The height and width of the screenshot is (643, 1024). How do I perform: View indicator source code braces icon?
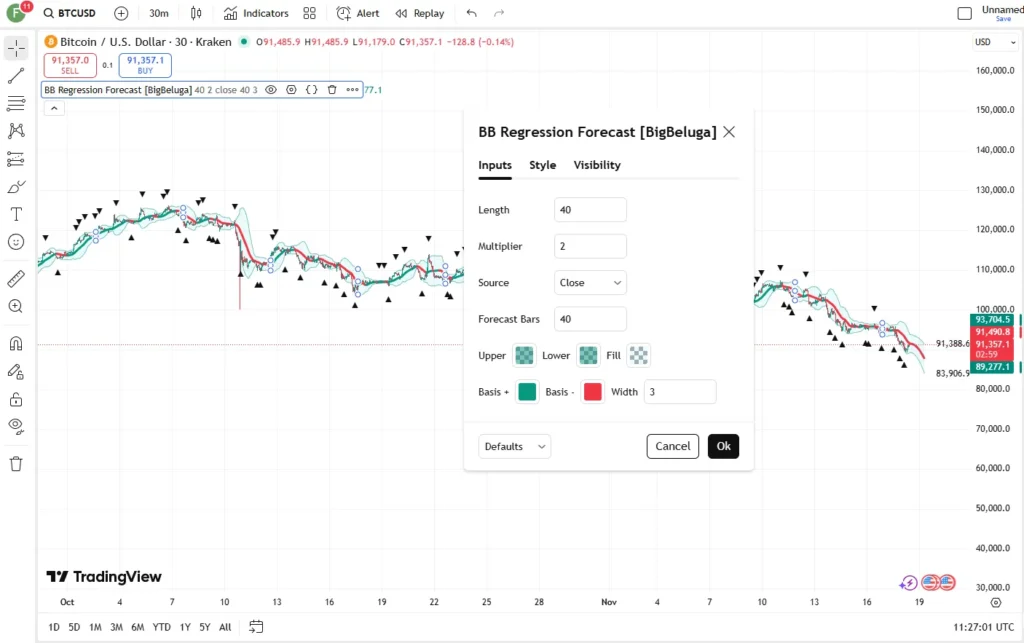(x=312, y=89)
